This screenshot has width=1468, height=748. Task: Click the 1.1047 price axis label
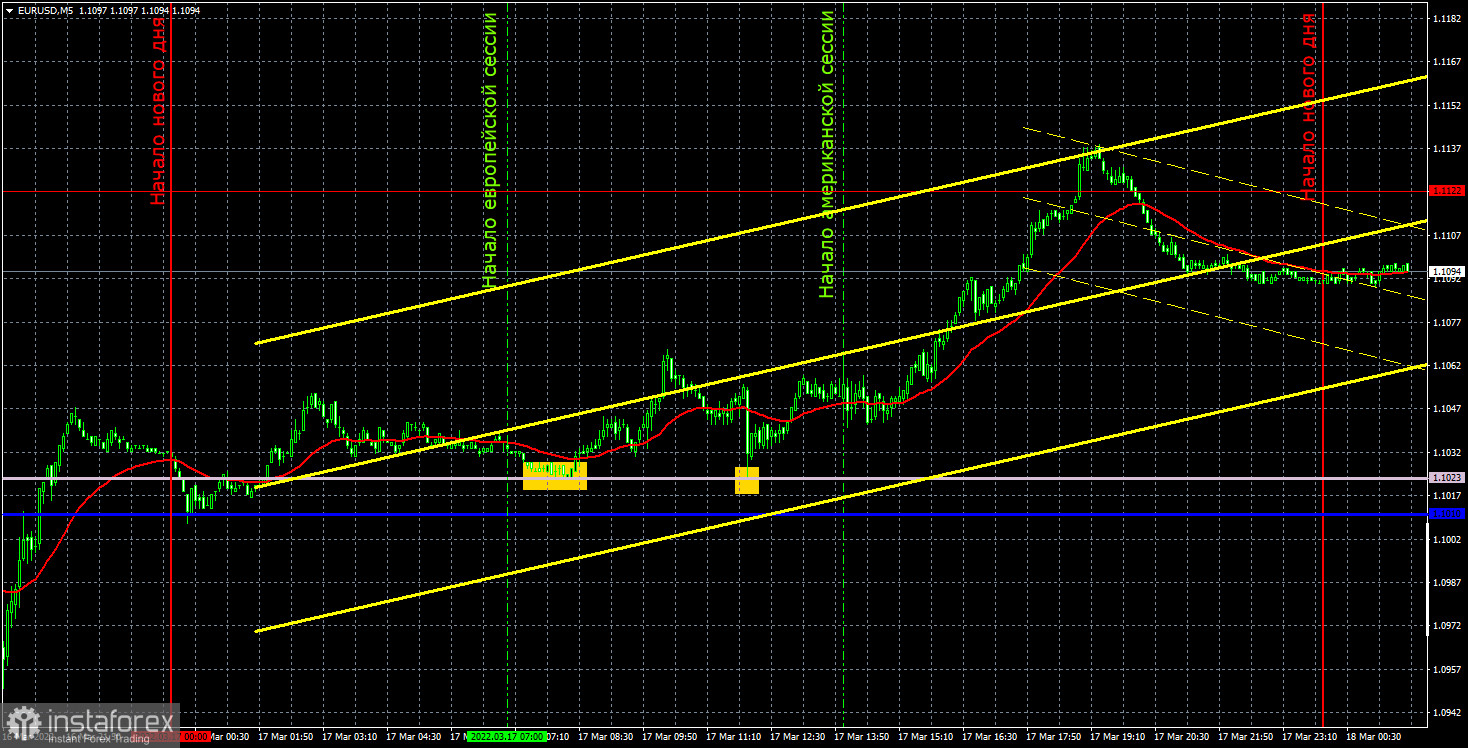1445,409
